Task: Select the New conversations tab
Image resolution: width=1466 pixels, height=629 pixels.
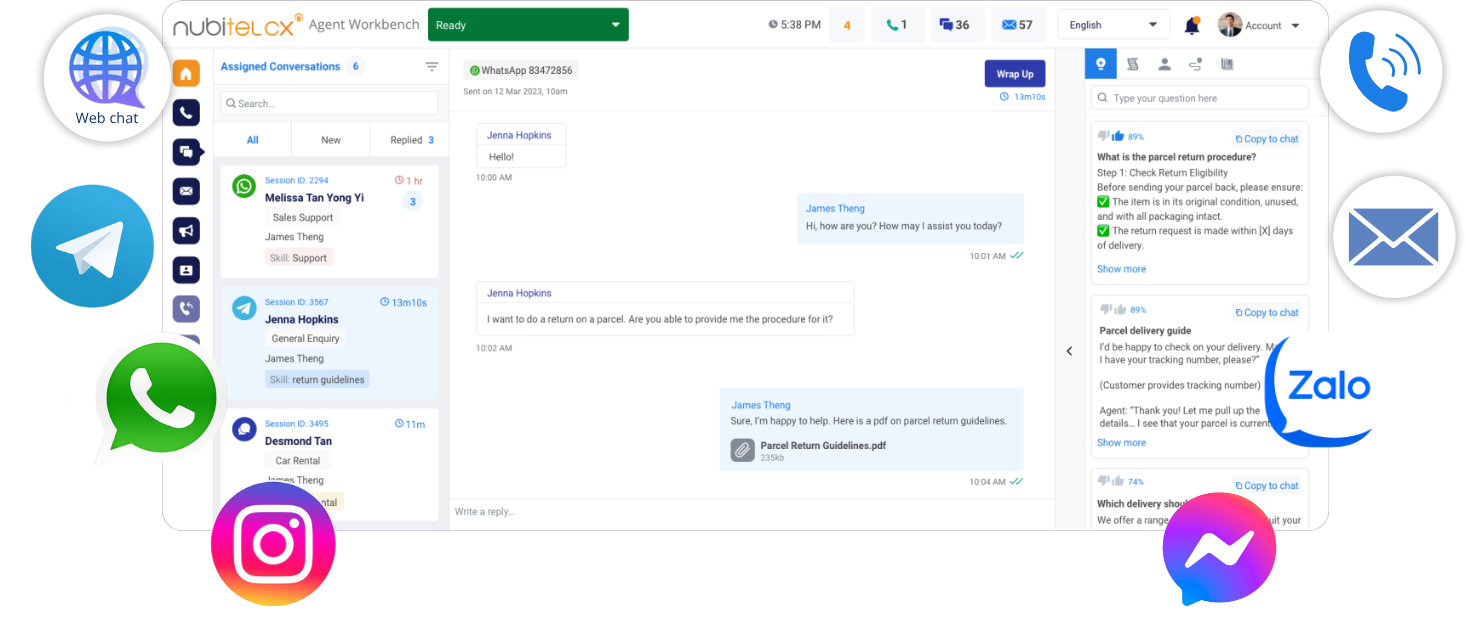Action: (331, 140)
